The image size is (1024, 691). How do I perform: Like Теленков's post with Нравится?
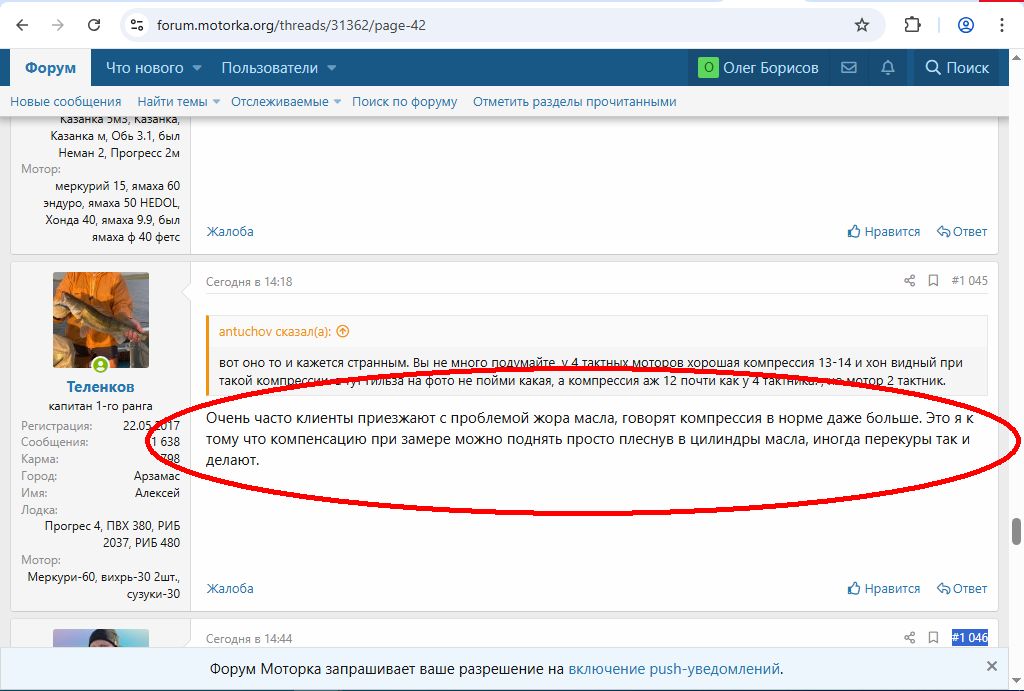click(x=884, y=589)
